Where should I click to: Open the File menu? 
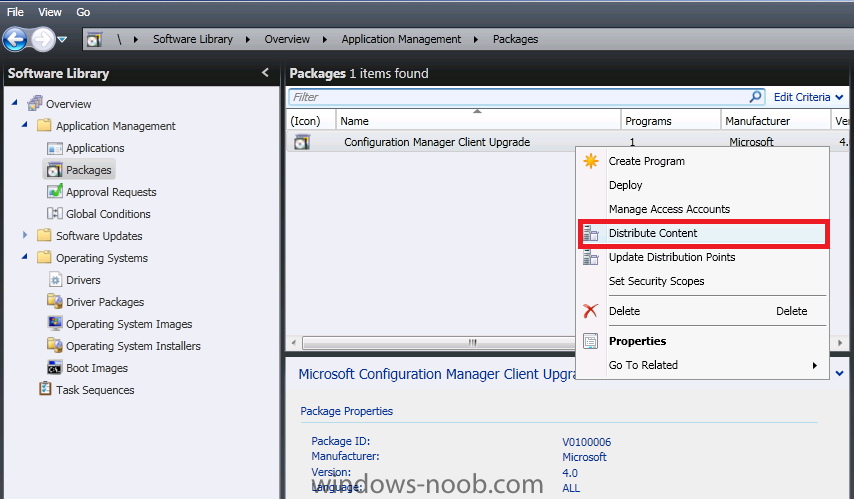point(15,12)
